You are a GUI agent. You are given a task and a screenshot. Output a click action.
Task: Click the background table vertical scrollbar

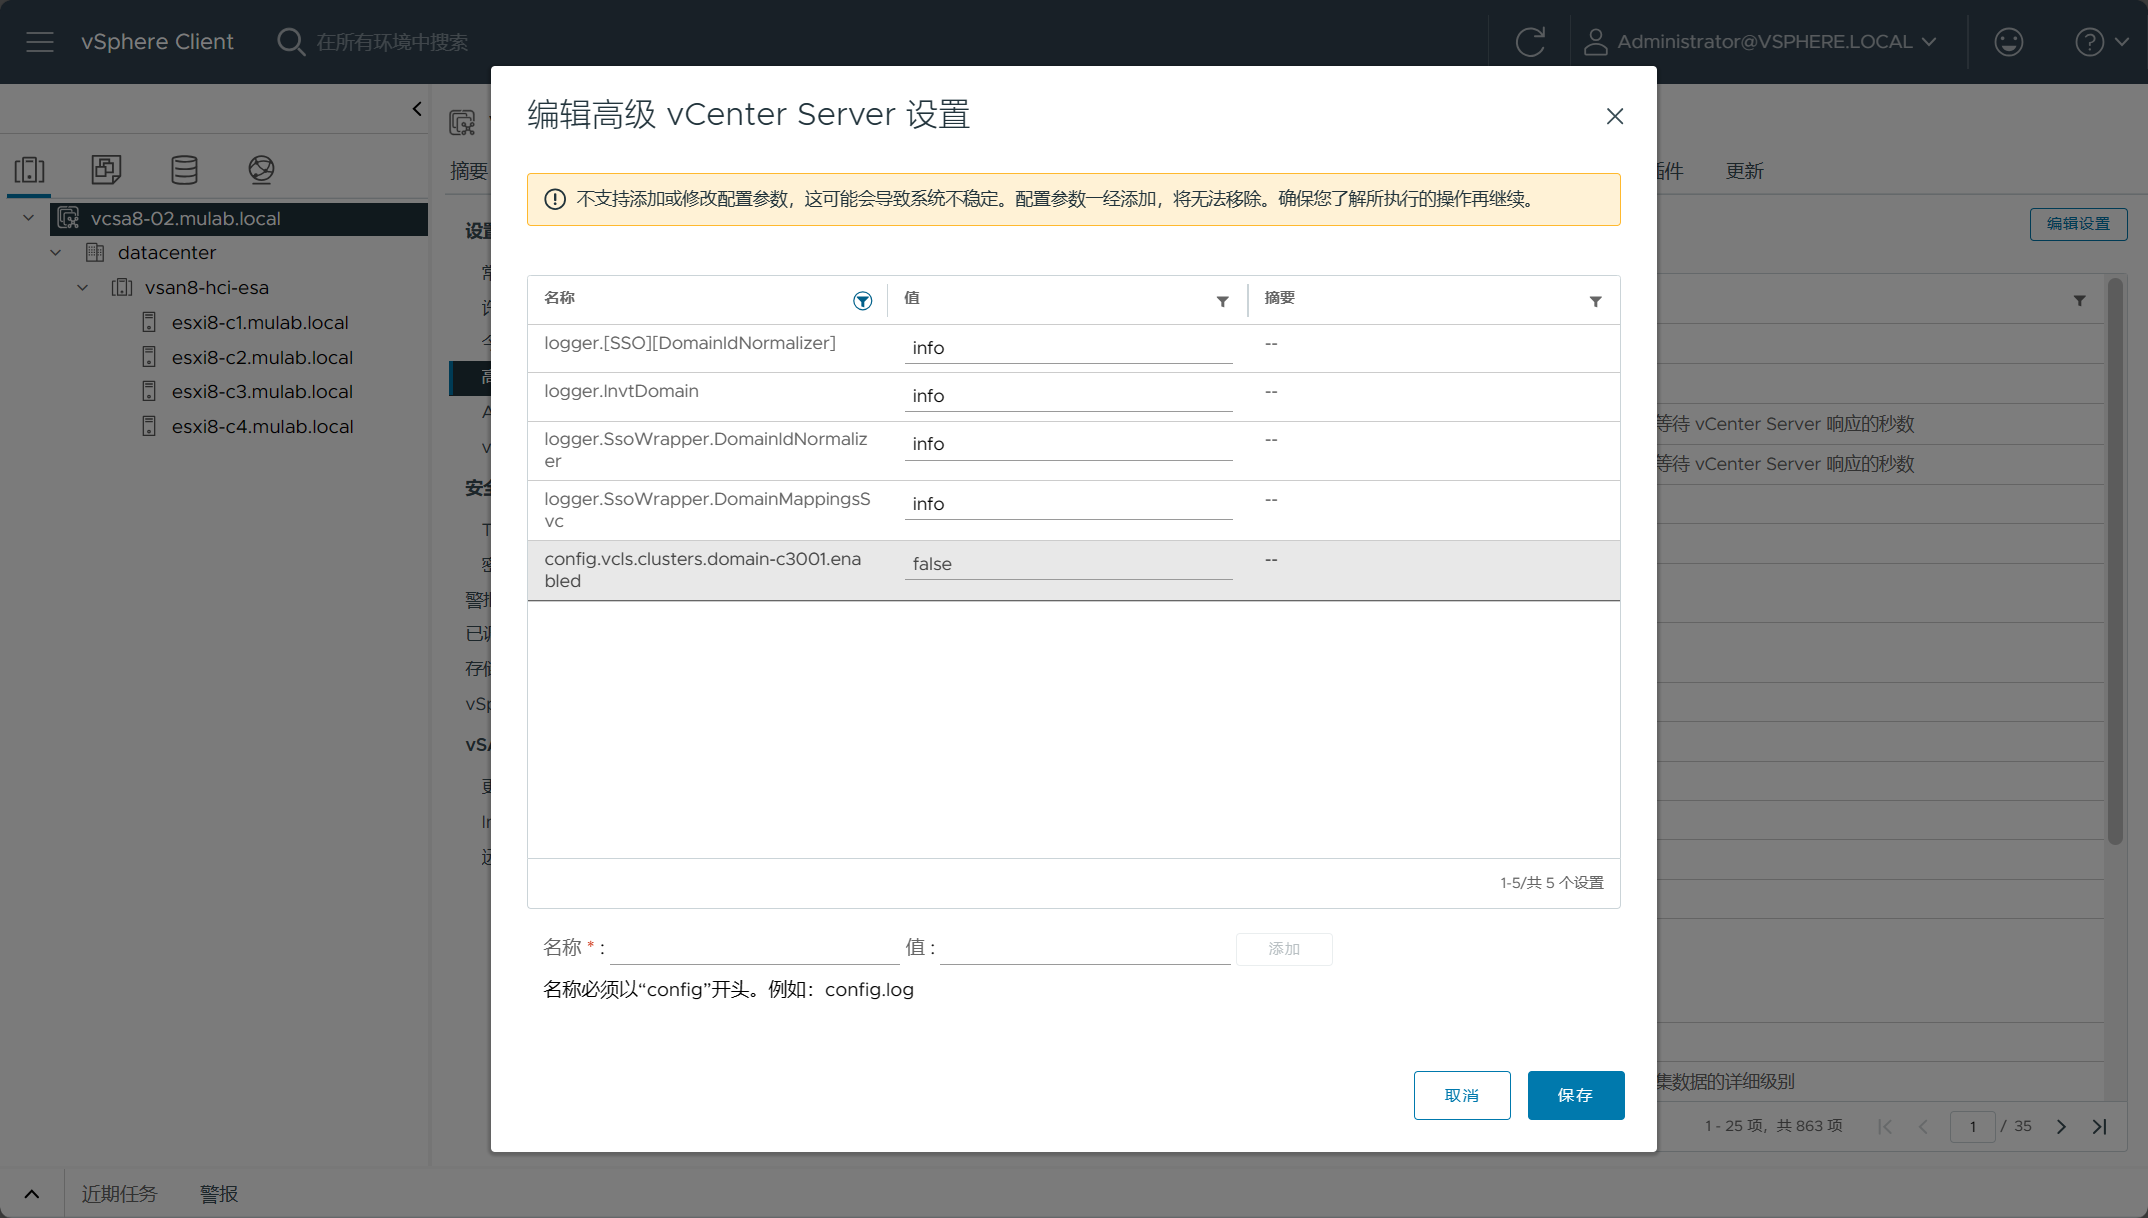pos(2115,561)
